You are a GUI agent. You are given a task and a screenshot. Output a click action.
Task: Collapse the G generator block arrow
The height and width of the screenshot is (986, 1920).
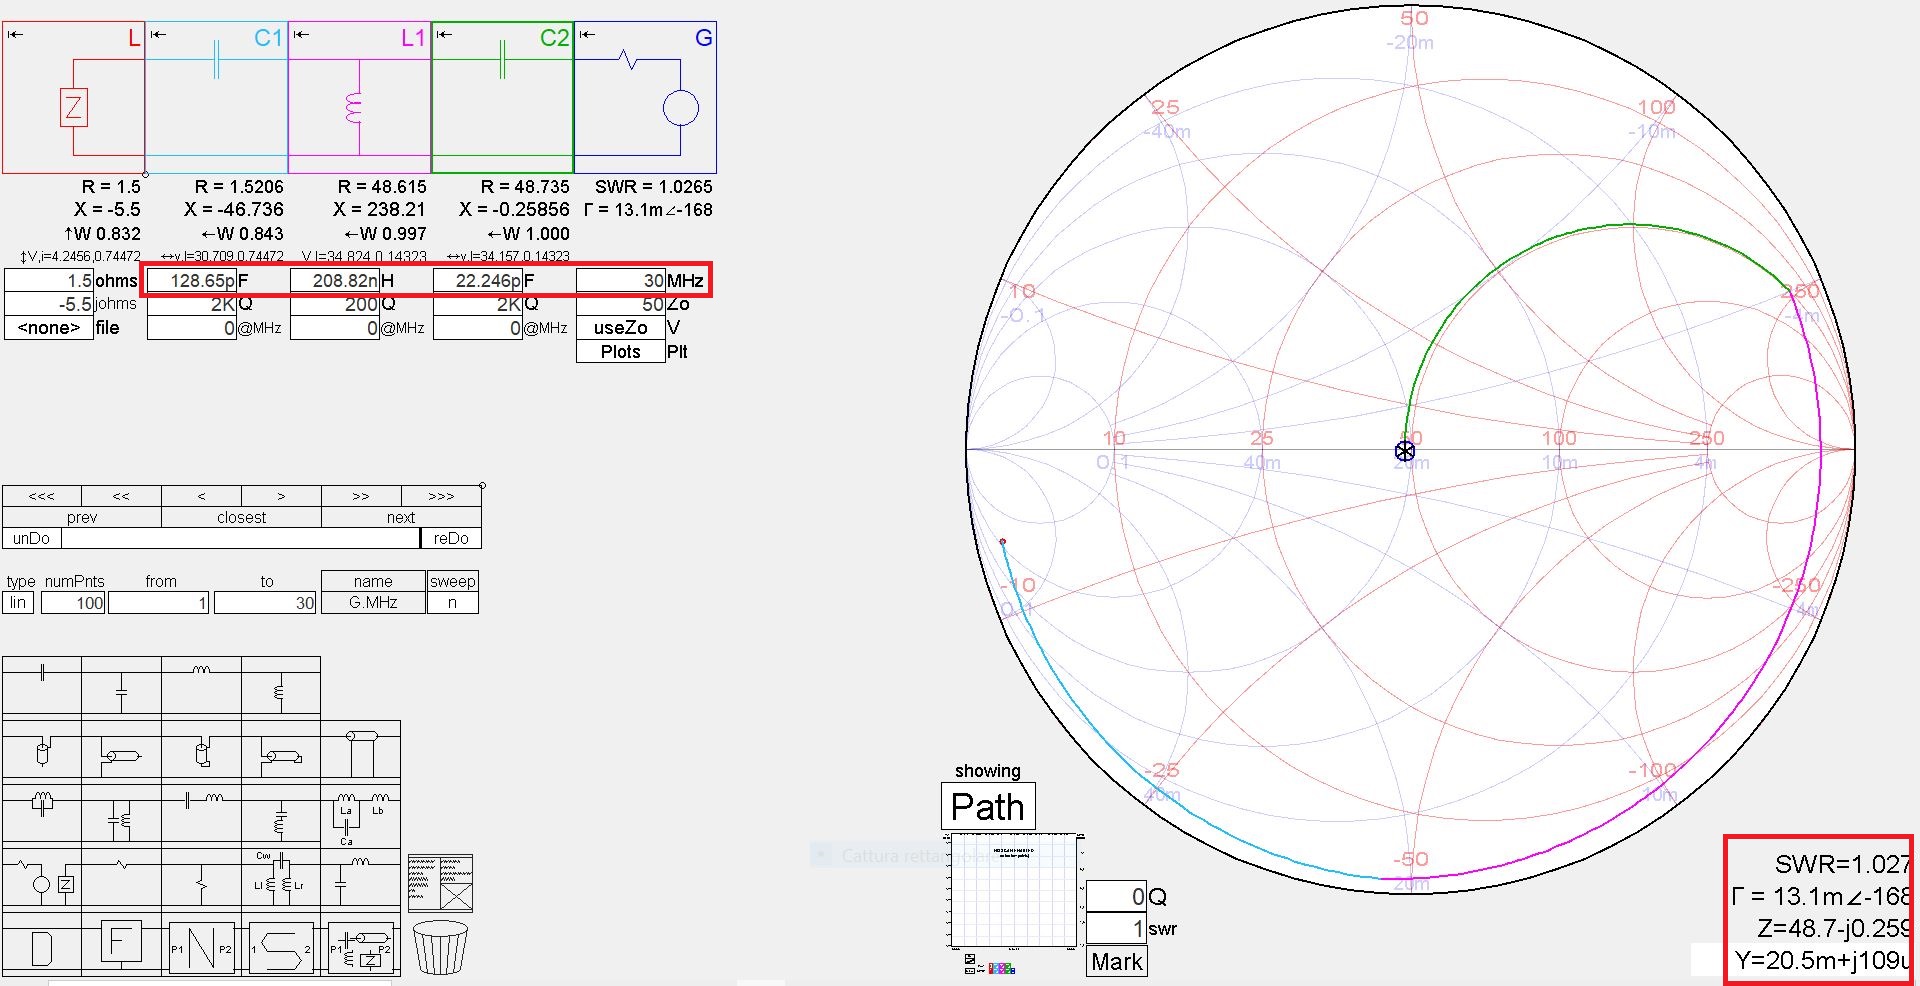[x=587, y=35]
